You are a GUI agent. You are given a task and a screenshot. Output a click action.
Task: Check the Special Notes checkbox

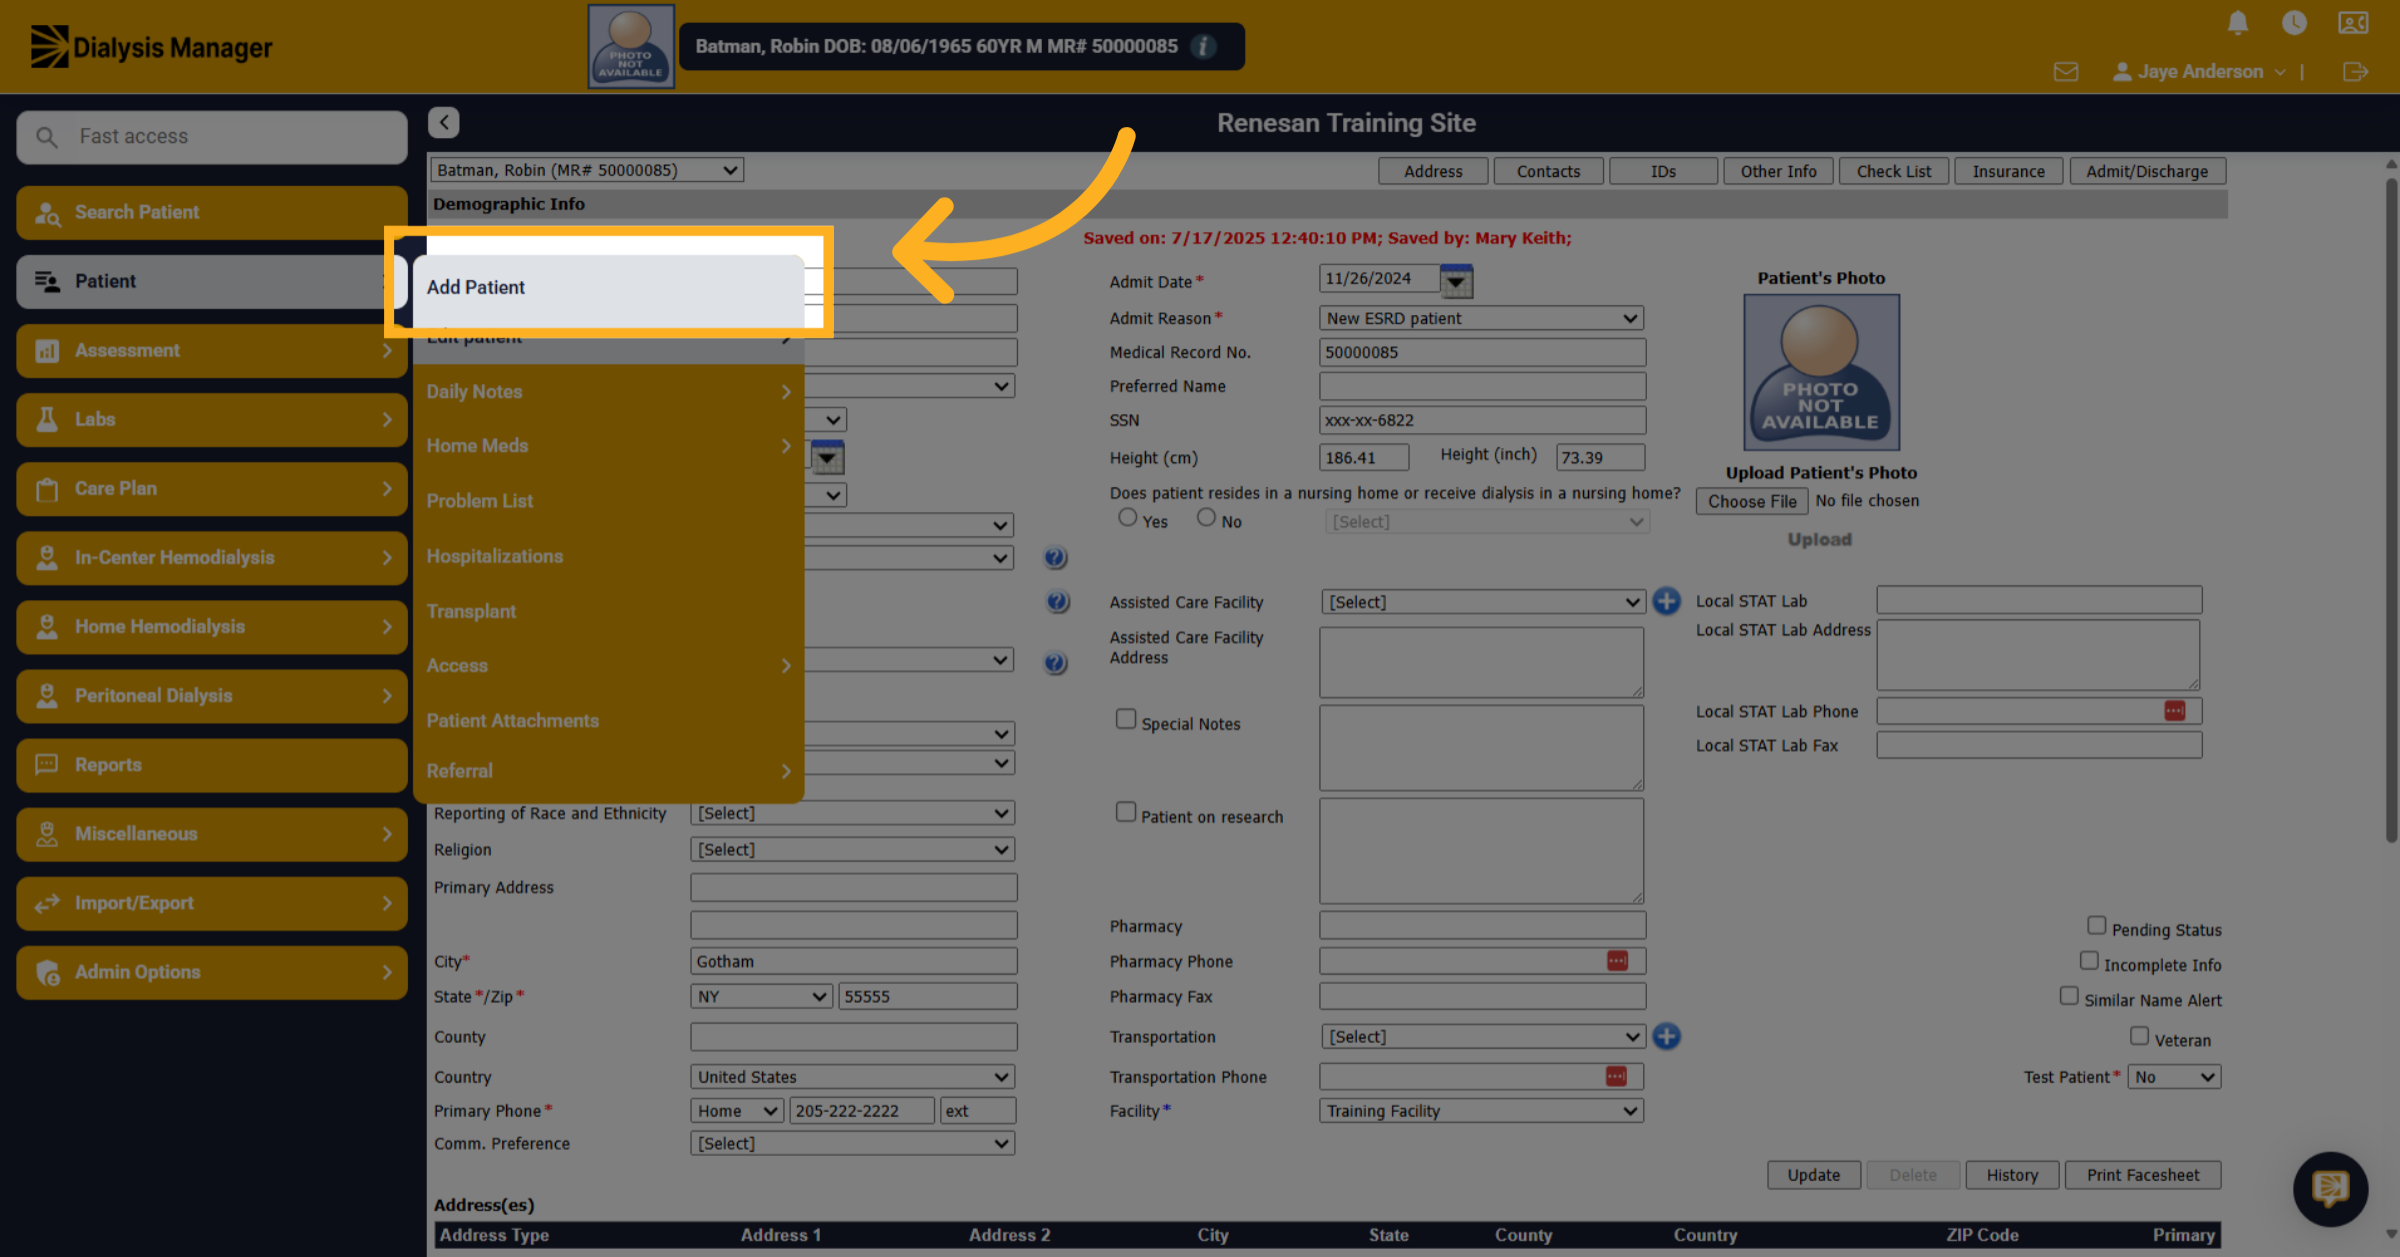(1126, 719)
